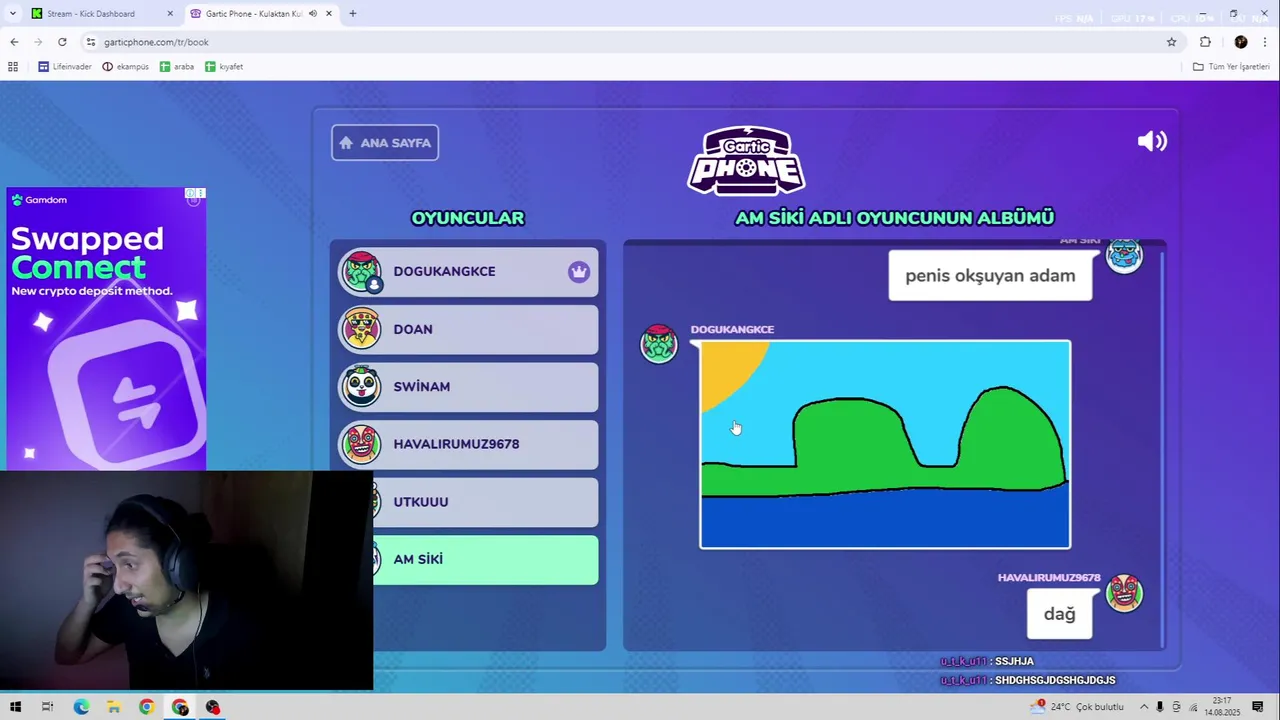Viewport: 1280px width, 720px height.
Task: View site information icon in address bar
Action: pos(91,42)
